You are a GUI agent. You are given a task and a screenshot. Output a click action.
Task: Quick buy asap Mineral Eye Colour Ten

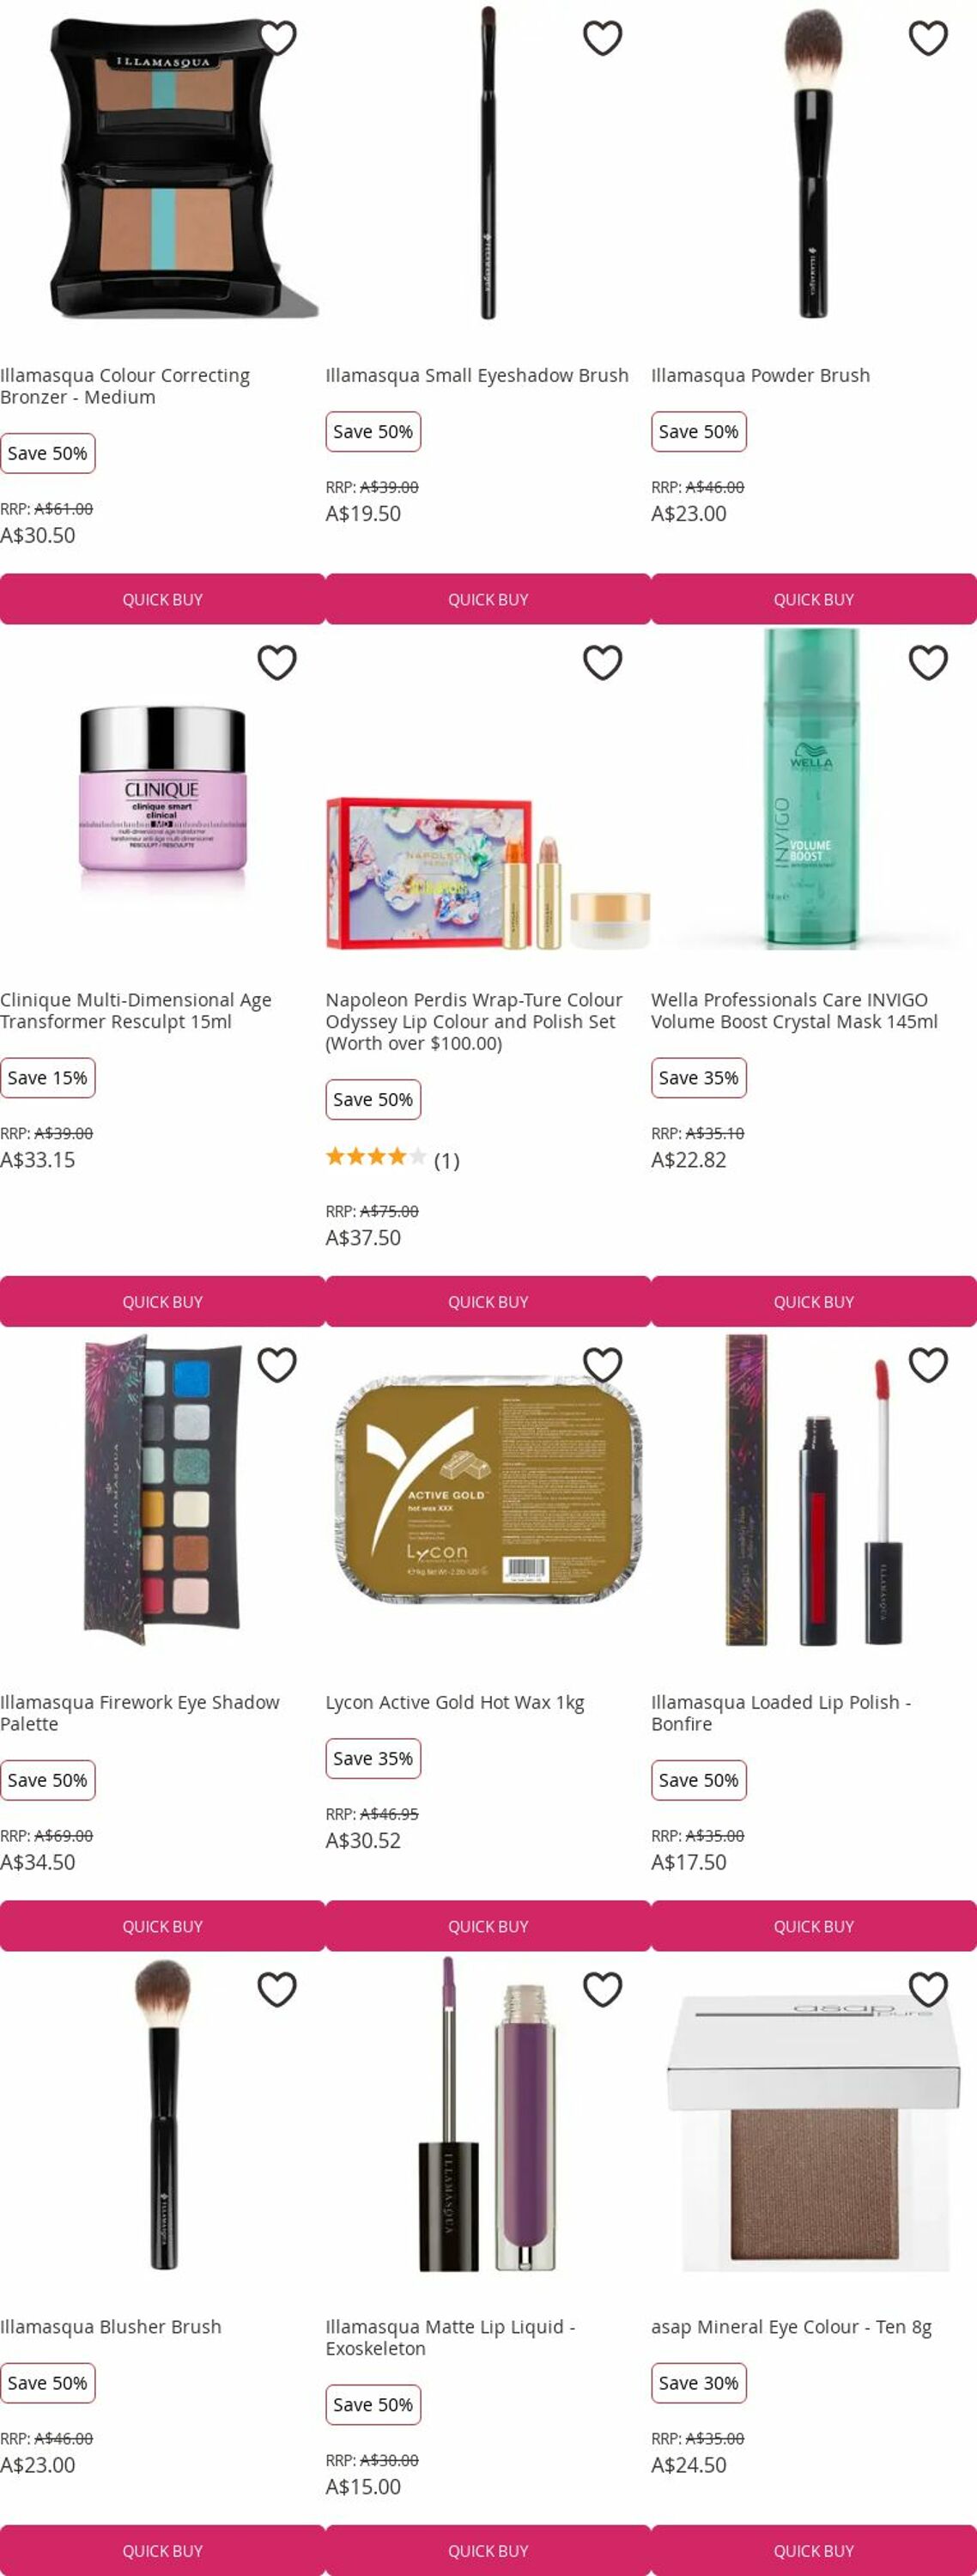[813, 2550]
